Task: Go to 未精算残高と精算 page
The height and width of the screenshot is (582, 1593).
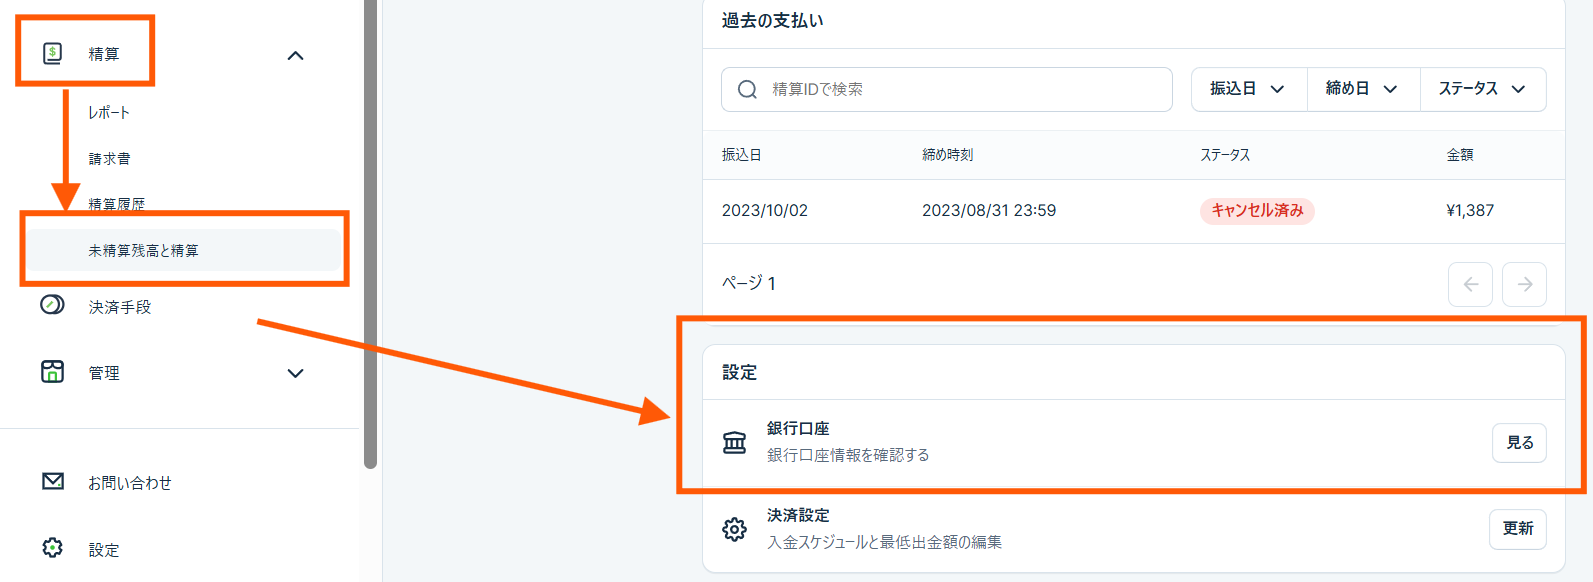Action: [x=143, y=251]
